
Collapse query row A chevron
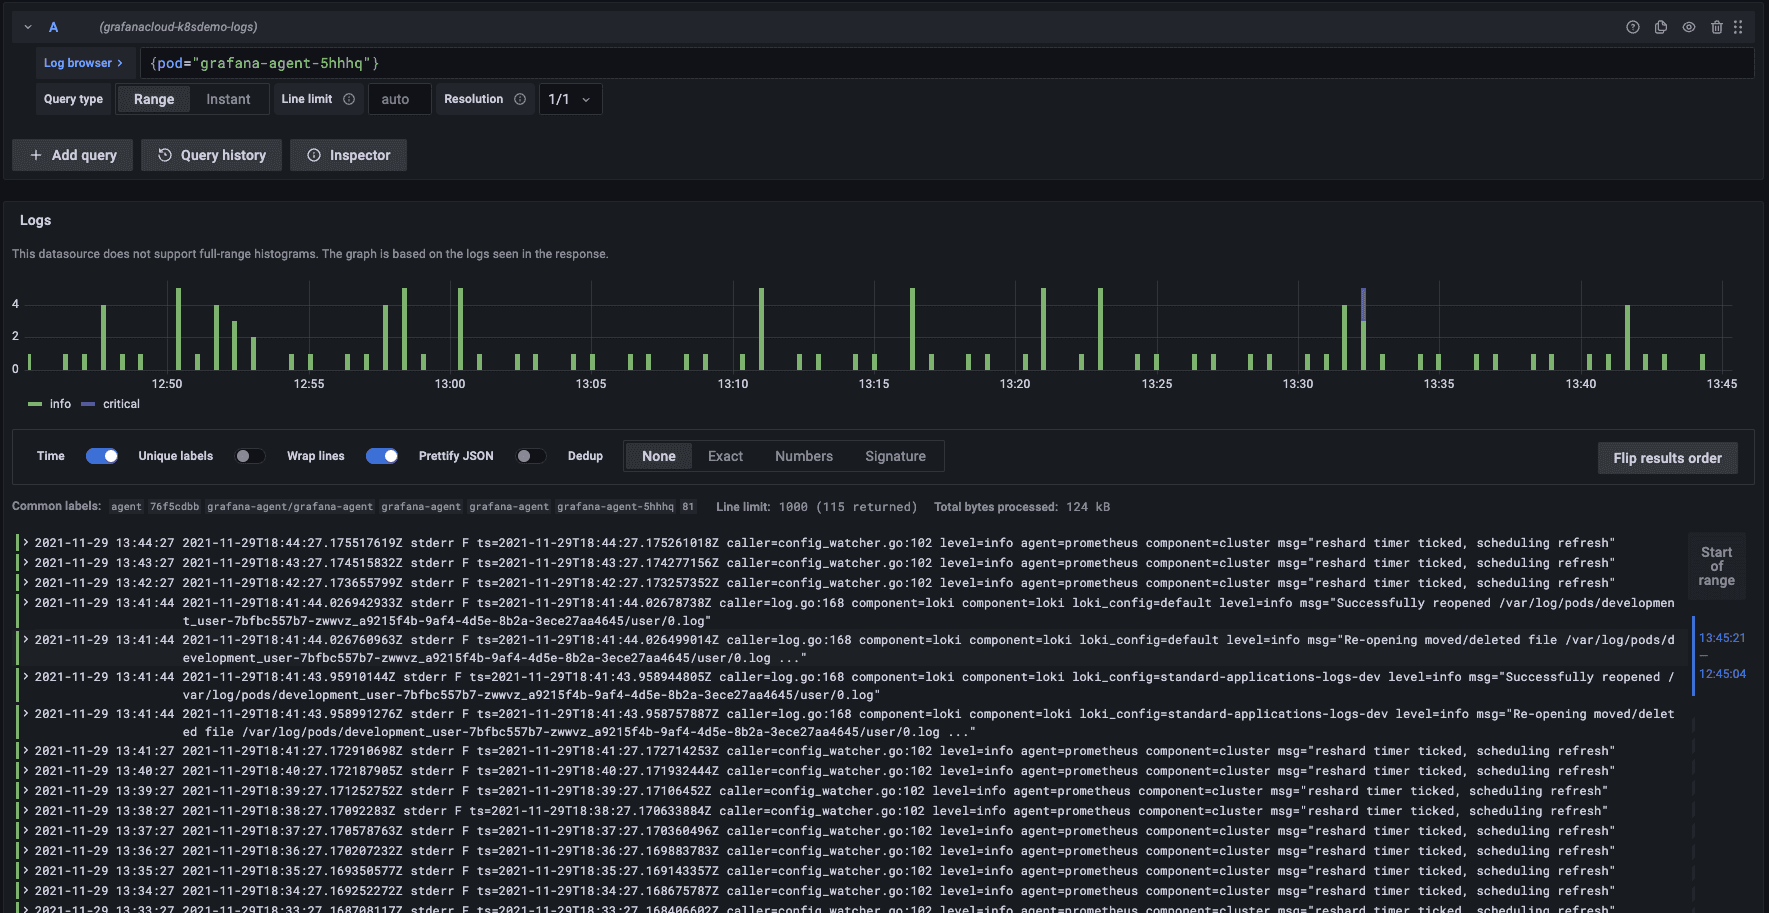pyautogui.click(x=28, y=27)
